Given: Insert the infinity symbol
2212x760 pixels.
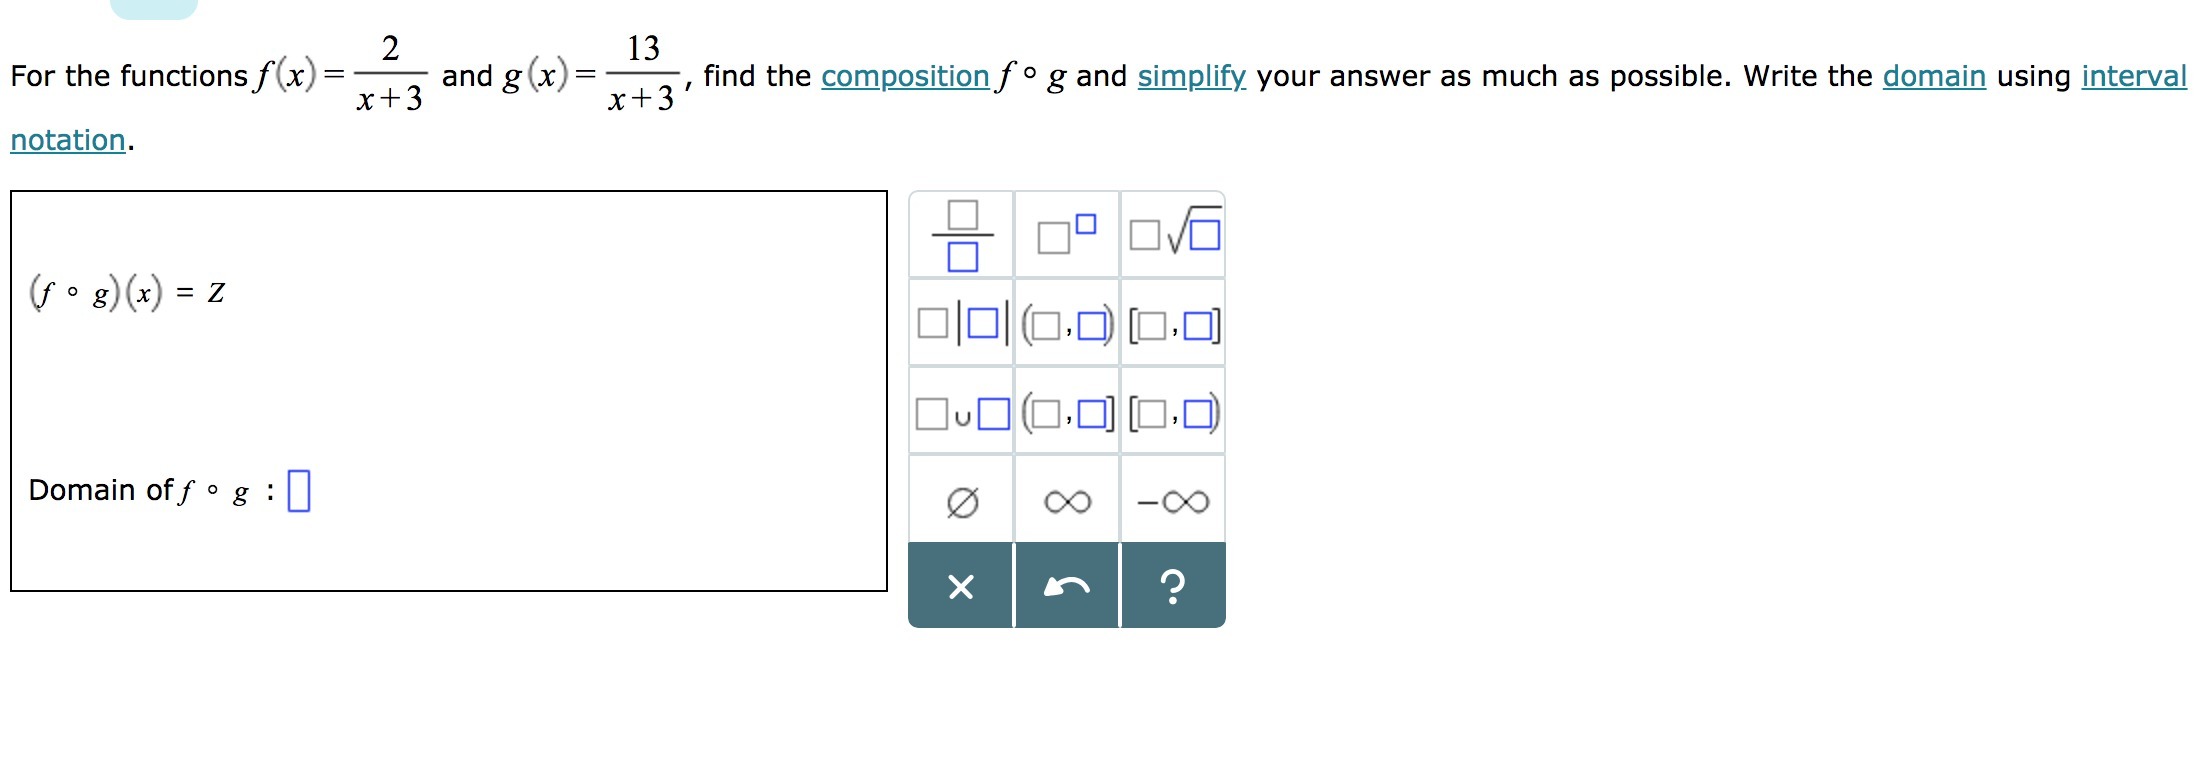Looking at the screenshot, I should click(x=1067, y=500).
